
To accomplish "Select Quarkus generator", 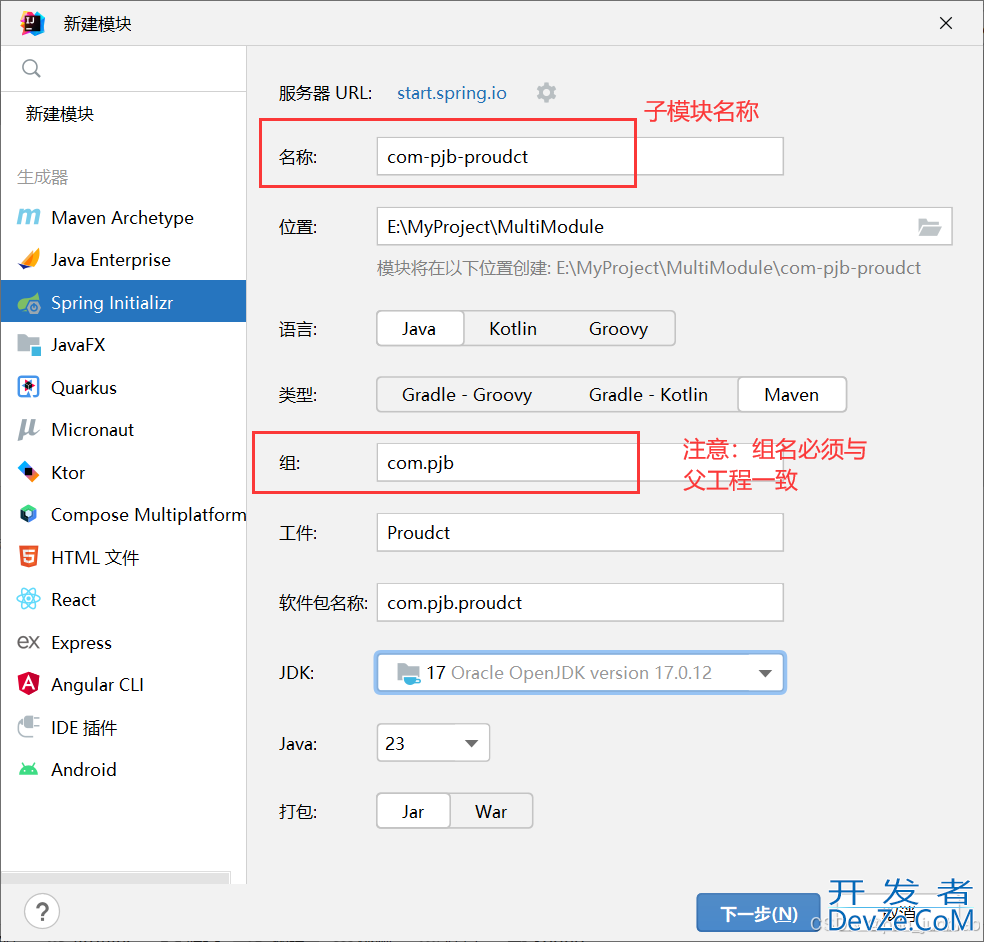I will point(124,387).
